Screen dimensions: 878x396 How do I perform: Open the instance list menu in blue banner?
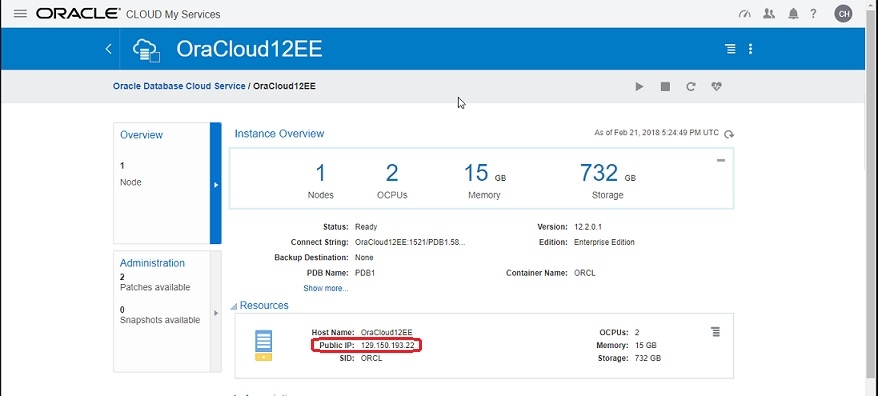click(730, 49)
